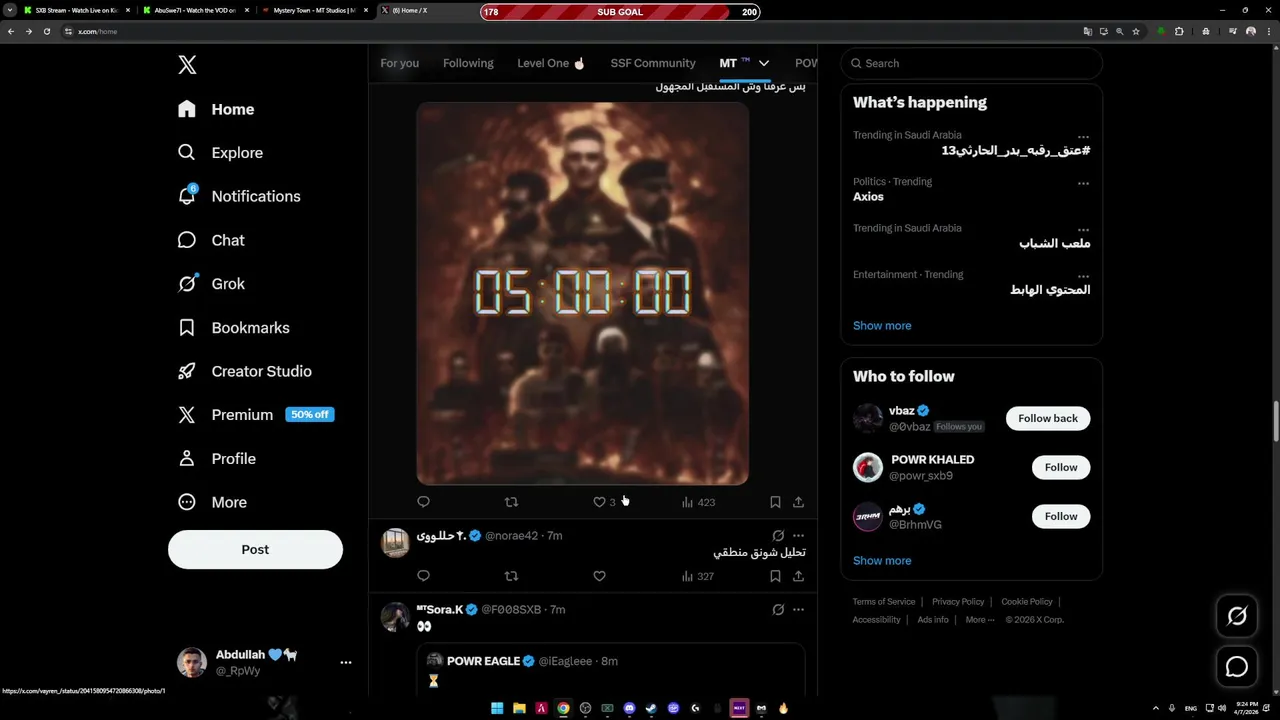Bookmark the @norae42 post

pyautogui.click(x=775, y=576)
